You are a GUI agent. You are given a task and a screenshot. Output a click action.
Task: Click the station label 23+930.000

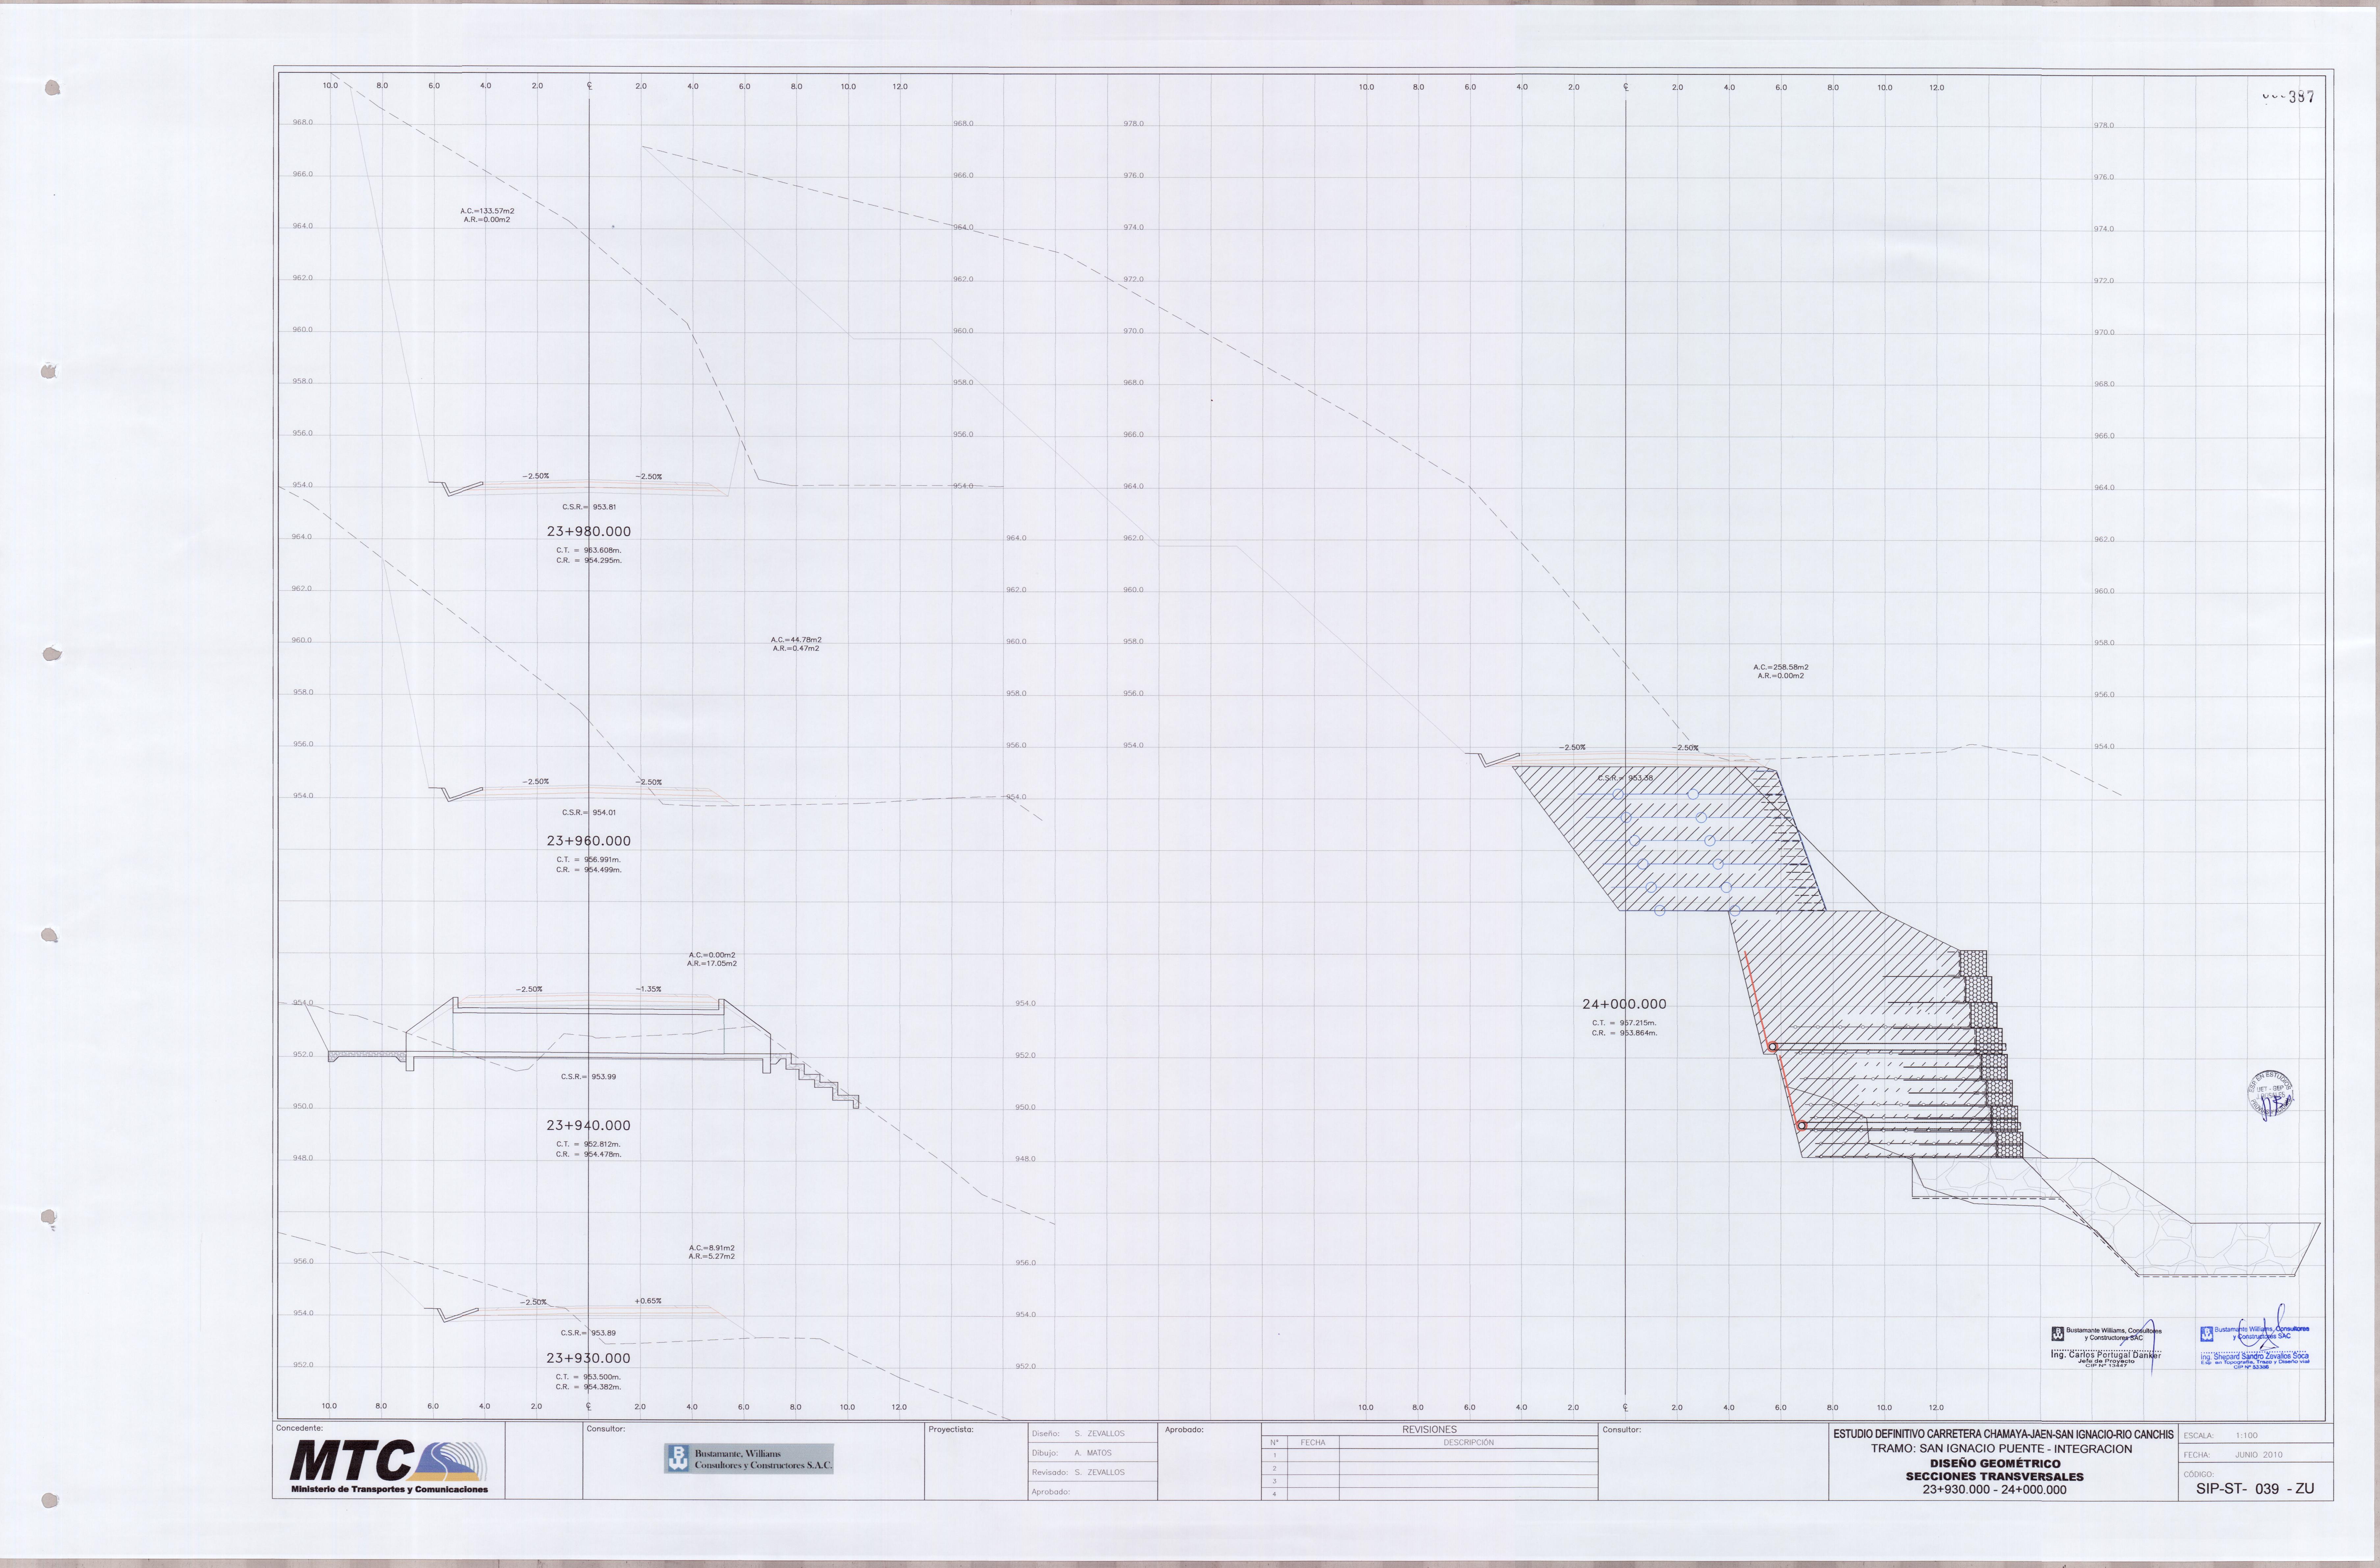click(588, 1358)
